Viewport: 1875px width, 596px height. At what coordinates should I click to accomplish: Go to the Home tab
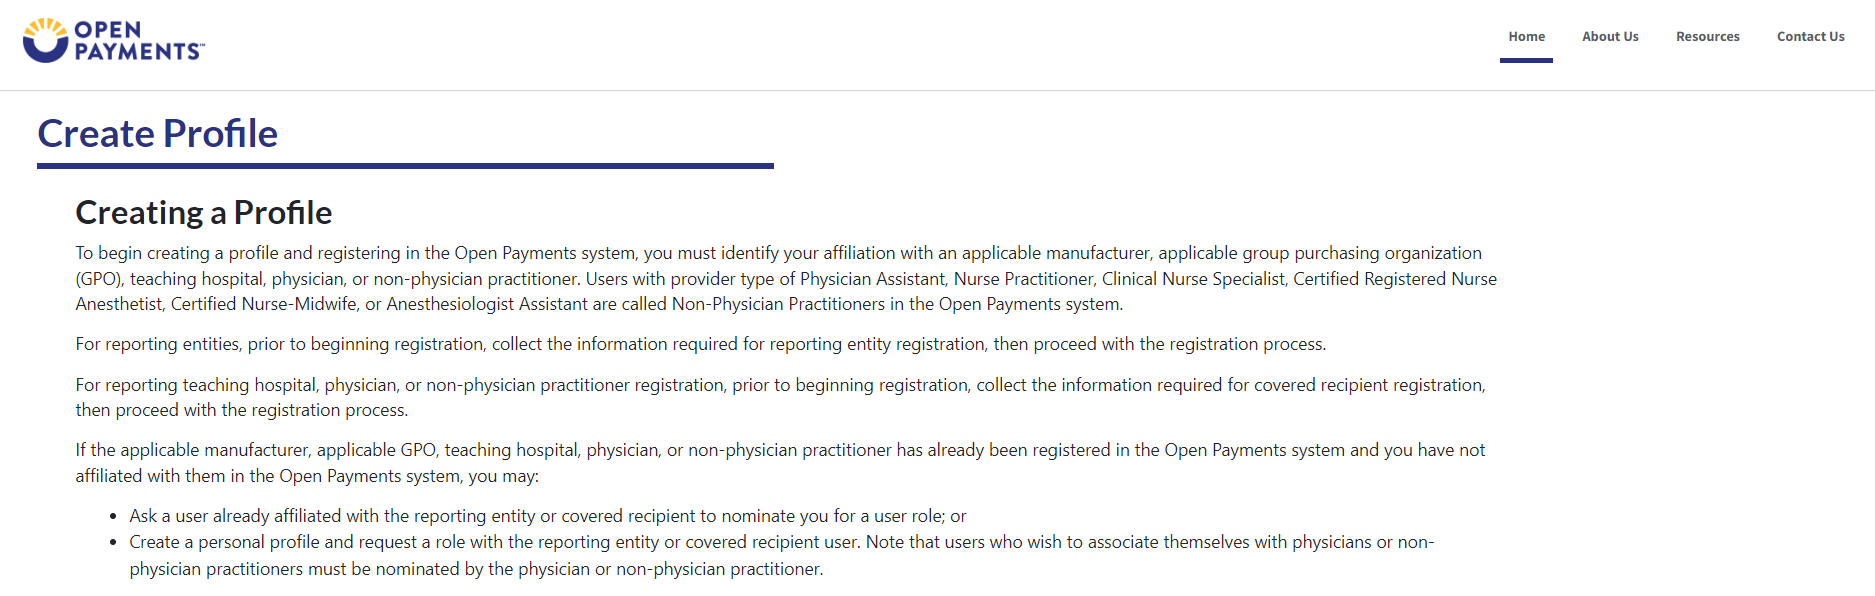click(1526, 37)
